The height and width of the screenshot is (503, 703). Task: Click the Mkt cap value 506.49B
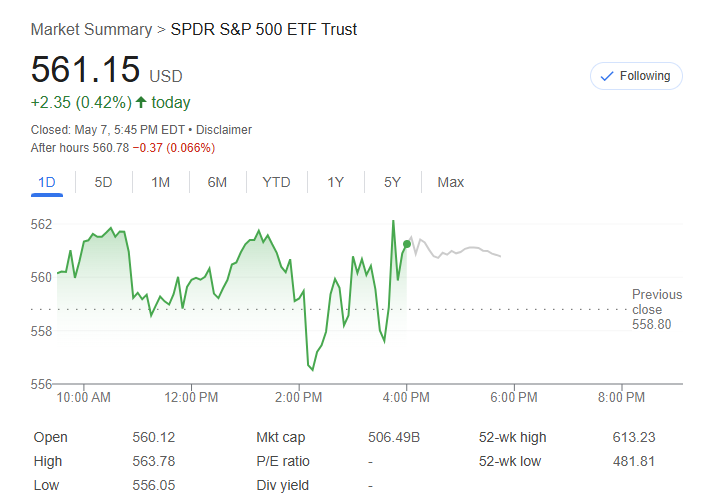point(393,437)
